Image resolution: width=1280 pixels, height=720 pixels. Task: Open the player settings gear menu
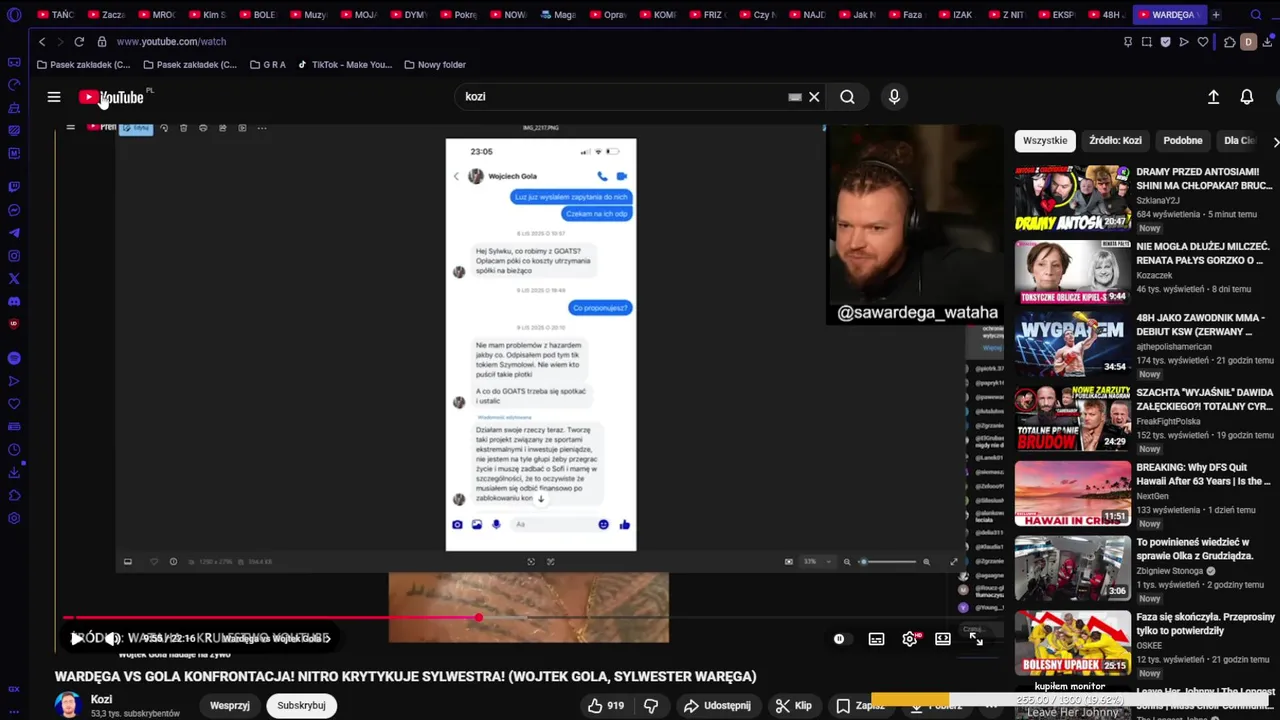[x=909, y=639]
